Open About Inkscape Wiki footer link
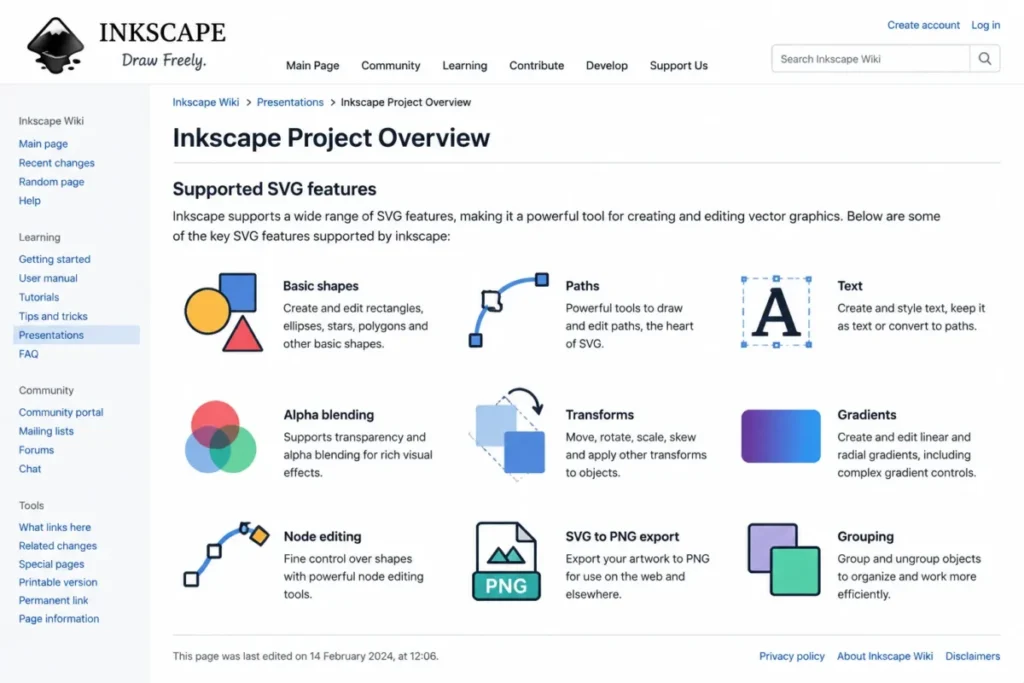Viewport: 1024px width, 683px height. (x=885, y=656)
